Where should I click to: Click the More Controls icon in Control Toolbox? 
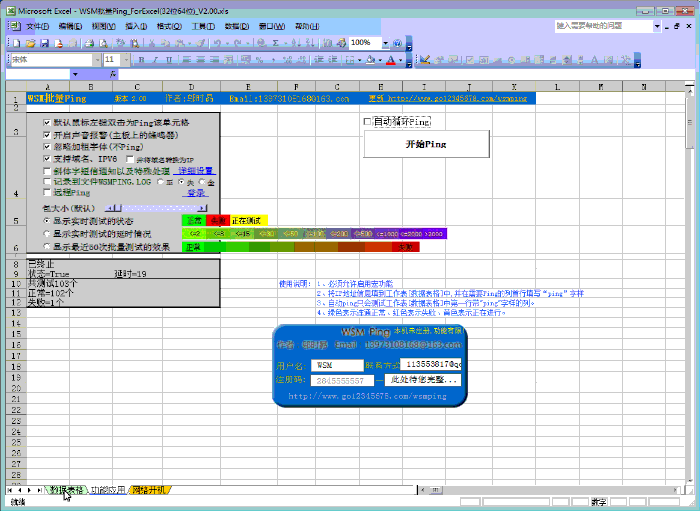(x=626, y=59)
